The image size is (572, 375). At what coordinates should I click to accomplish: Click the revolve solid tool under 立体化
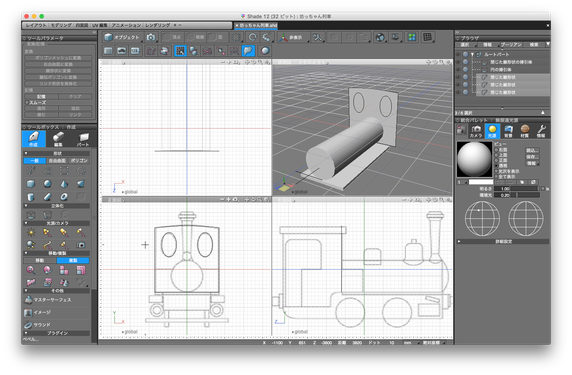(47, 214)
